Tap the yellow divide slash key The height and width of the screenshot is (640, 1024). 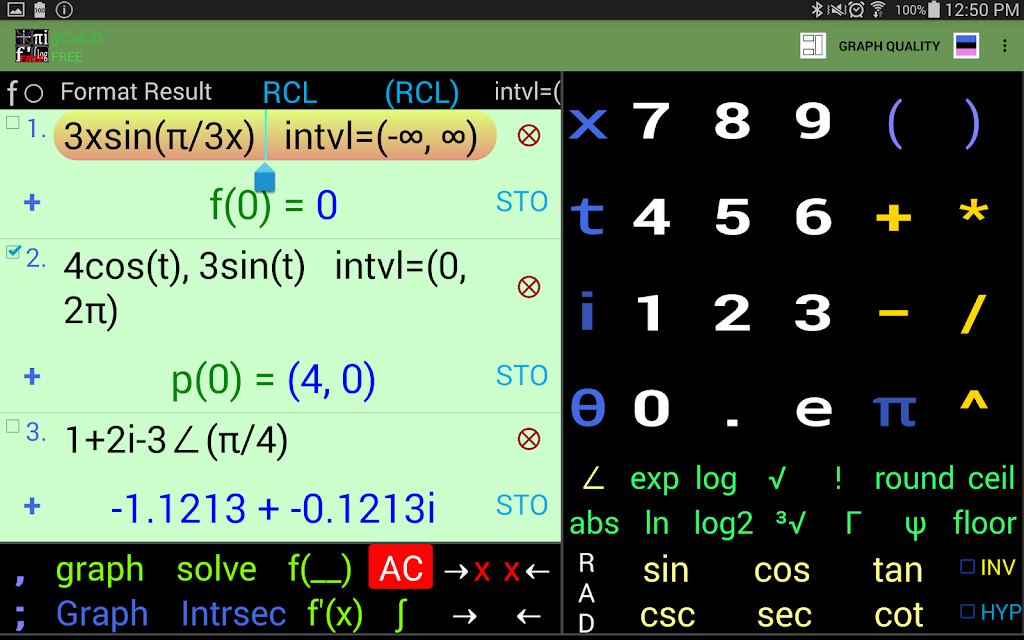coord(973,313)
